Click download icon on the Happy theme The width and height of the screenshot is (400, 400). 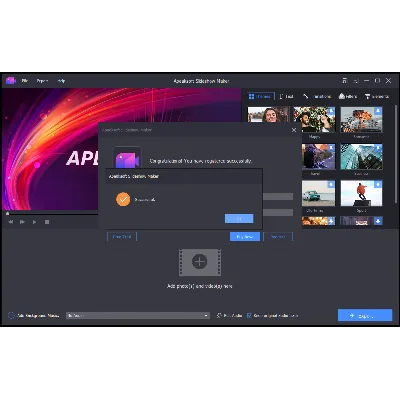coord(331,111)
